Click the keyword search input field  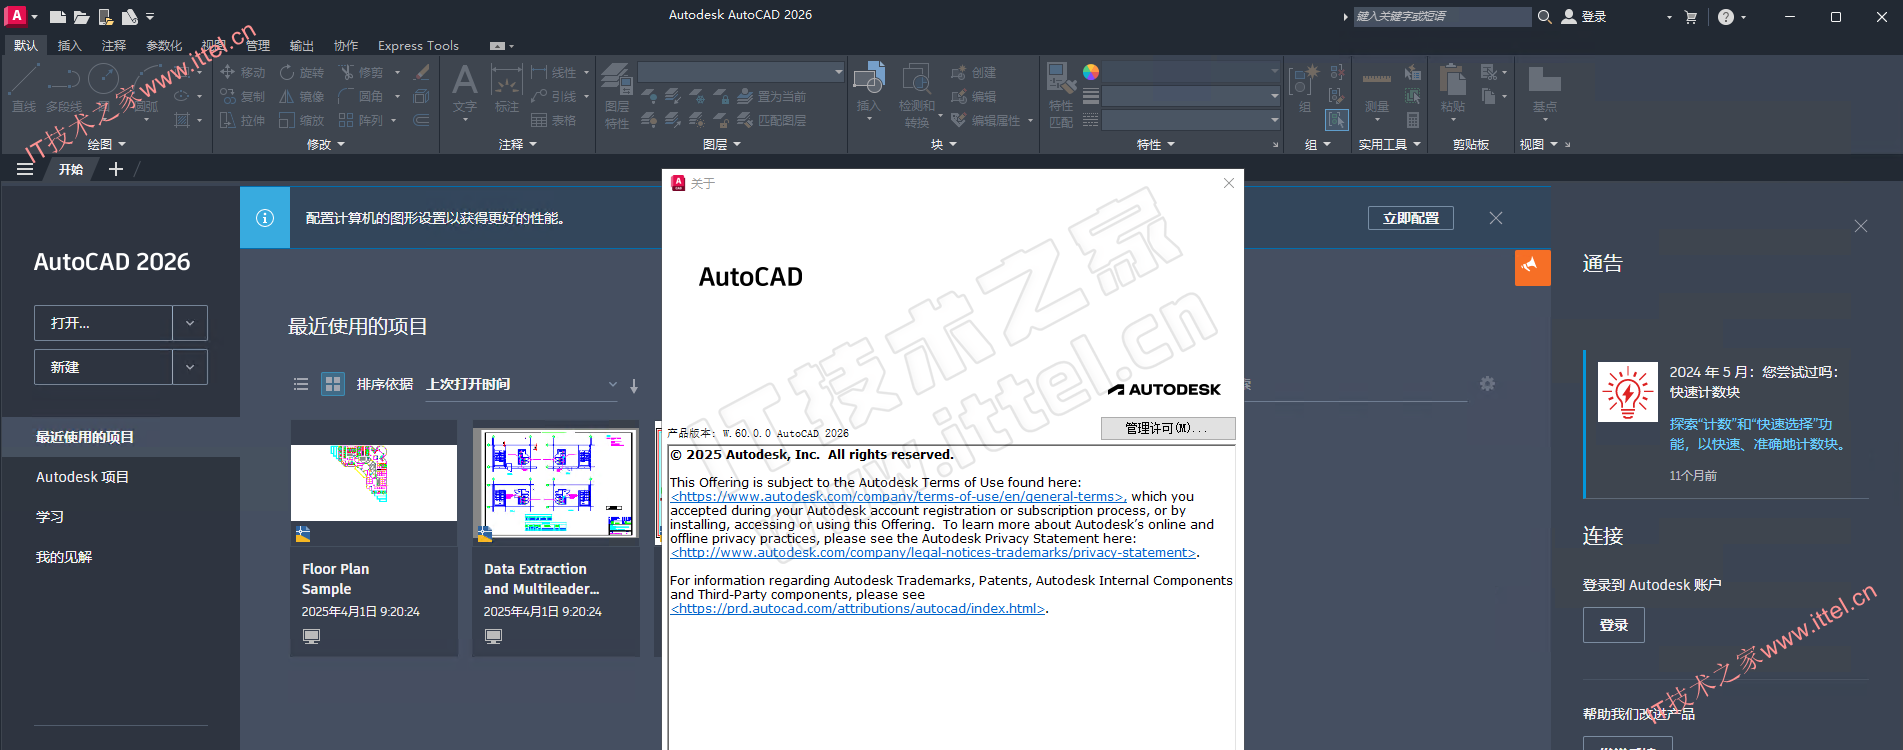pyautogui.click(x=1441, y=17)
